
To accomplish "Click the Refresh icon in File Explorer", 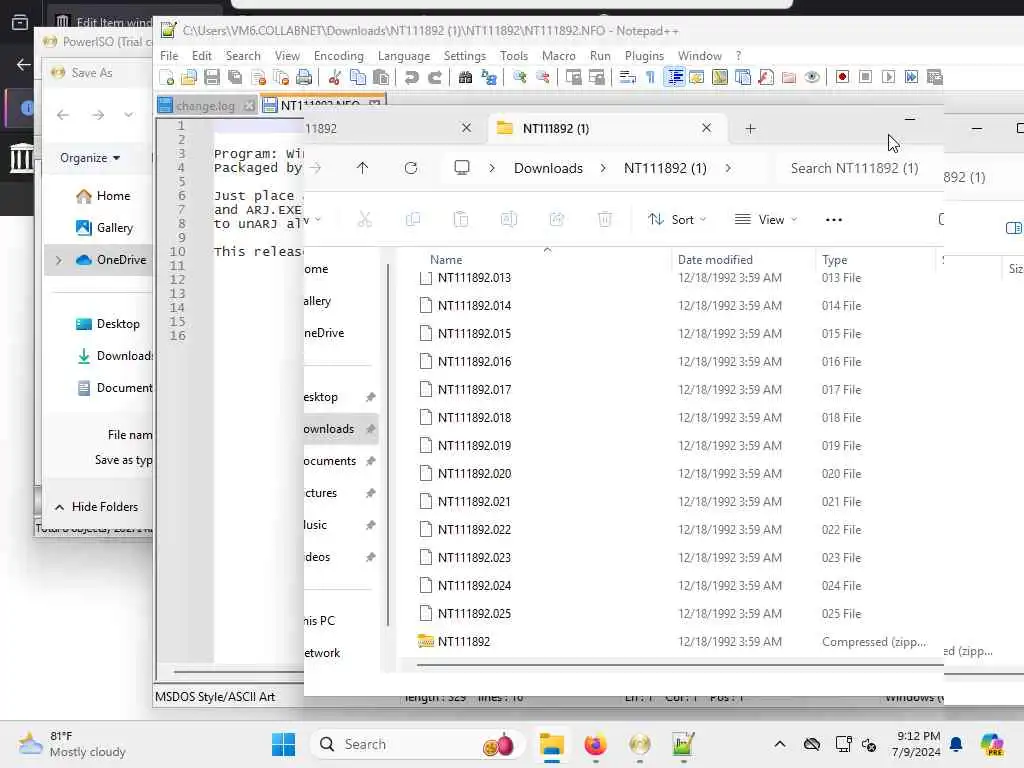I will click(x=411, y=168).
